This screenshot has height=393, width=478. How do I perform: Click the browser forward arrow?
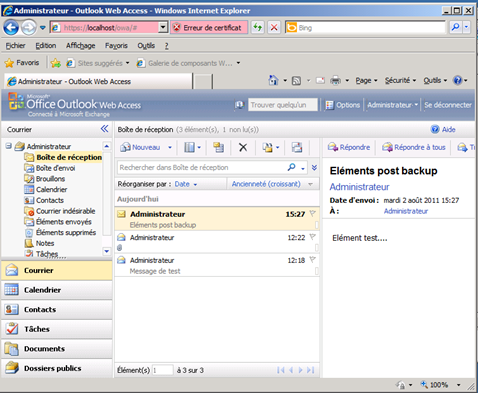[x=29, y=28]
